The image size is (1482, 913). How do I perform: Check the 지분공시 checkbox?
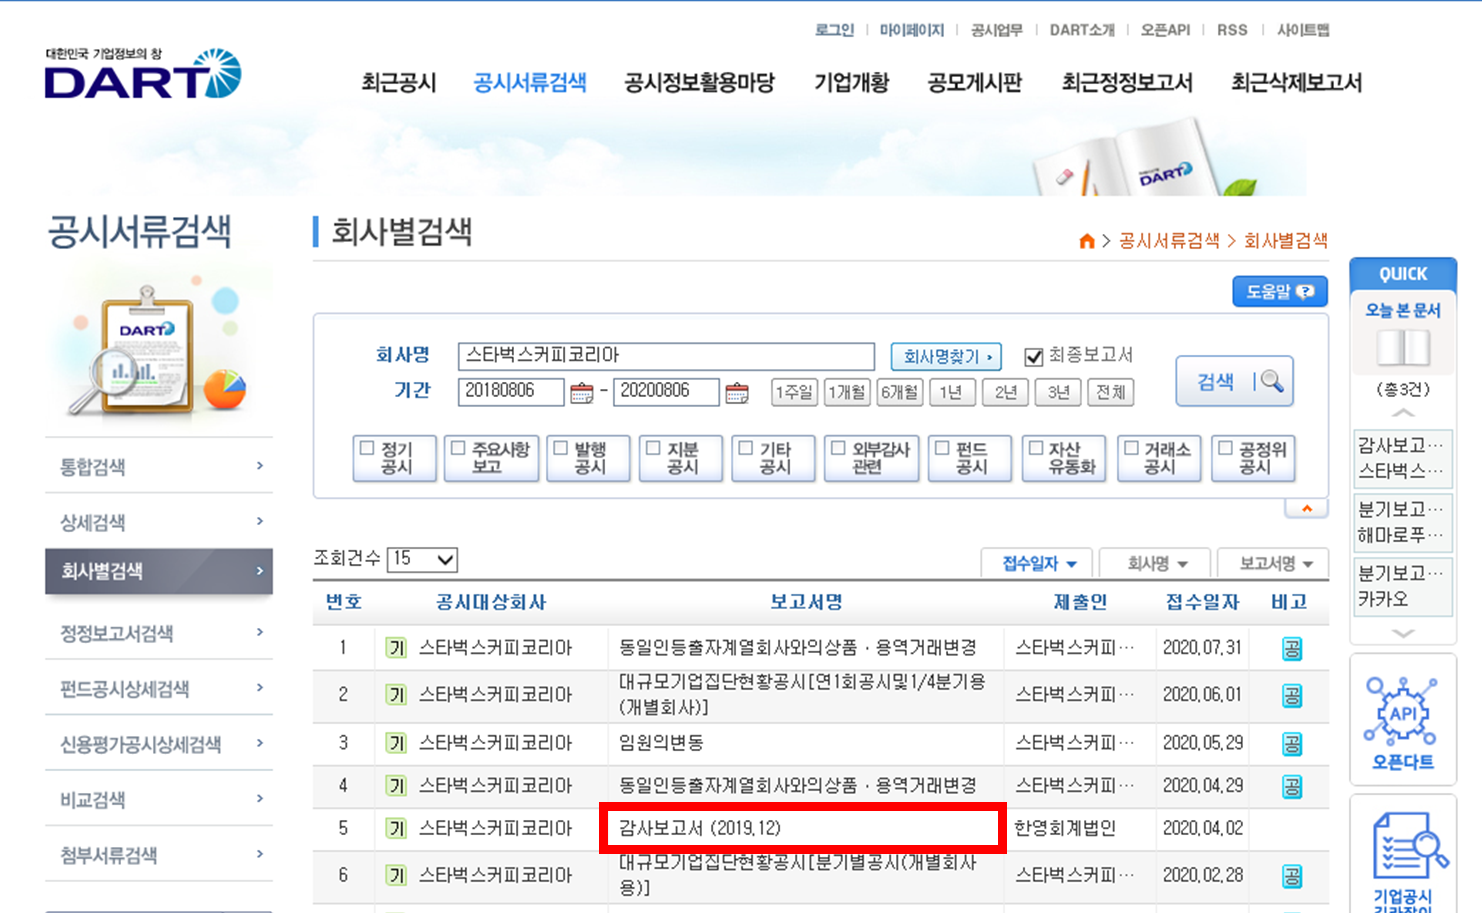coord(653,448)
